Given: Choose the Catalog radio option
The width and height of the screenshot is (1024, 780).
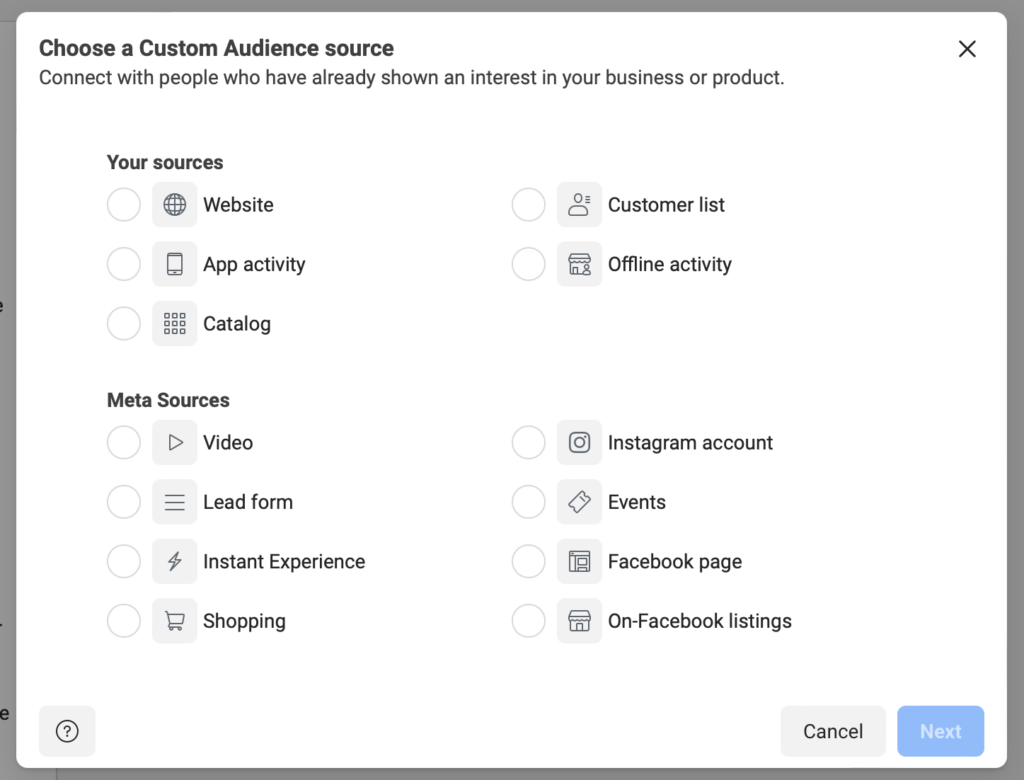Looking at the screenshot, I should [124, 324].
